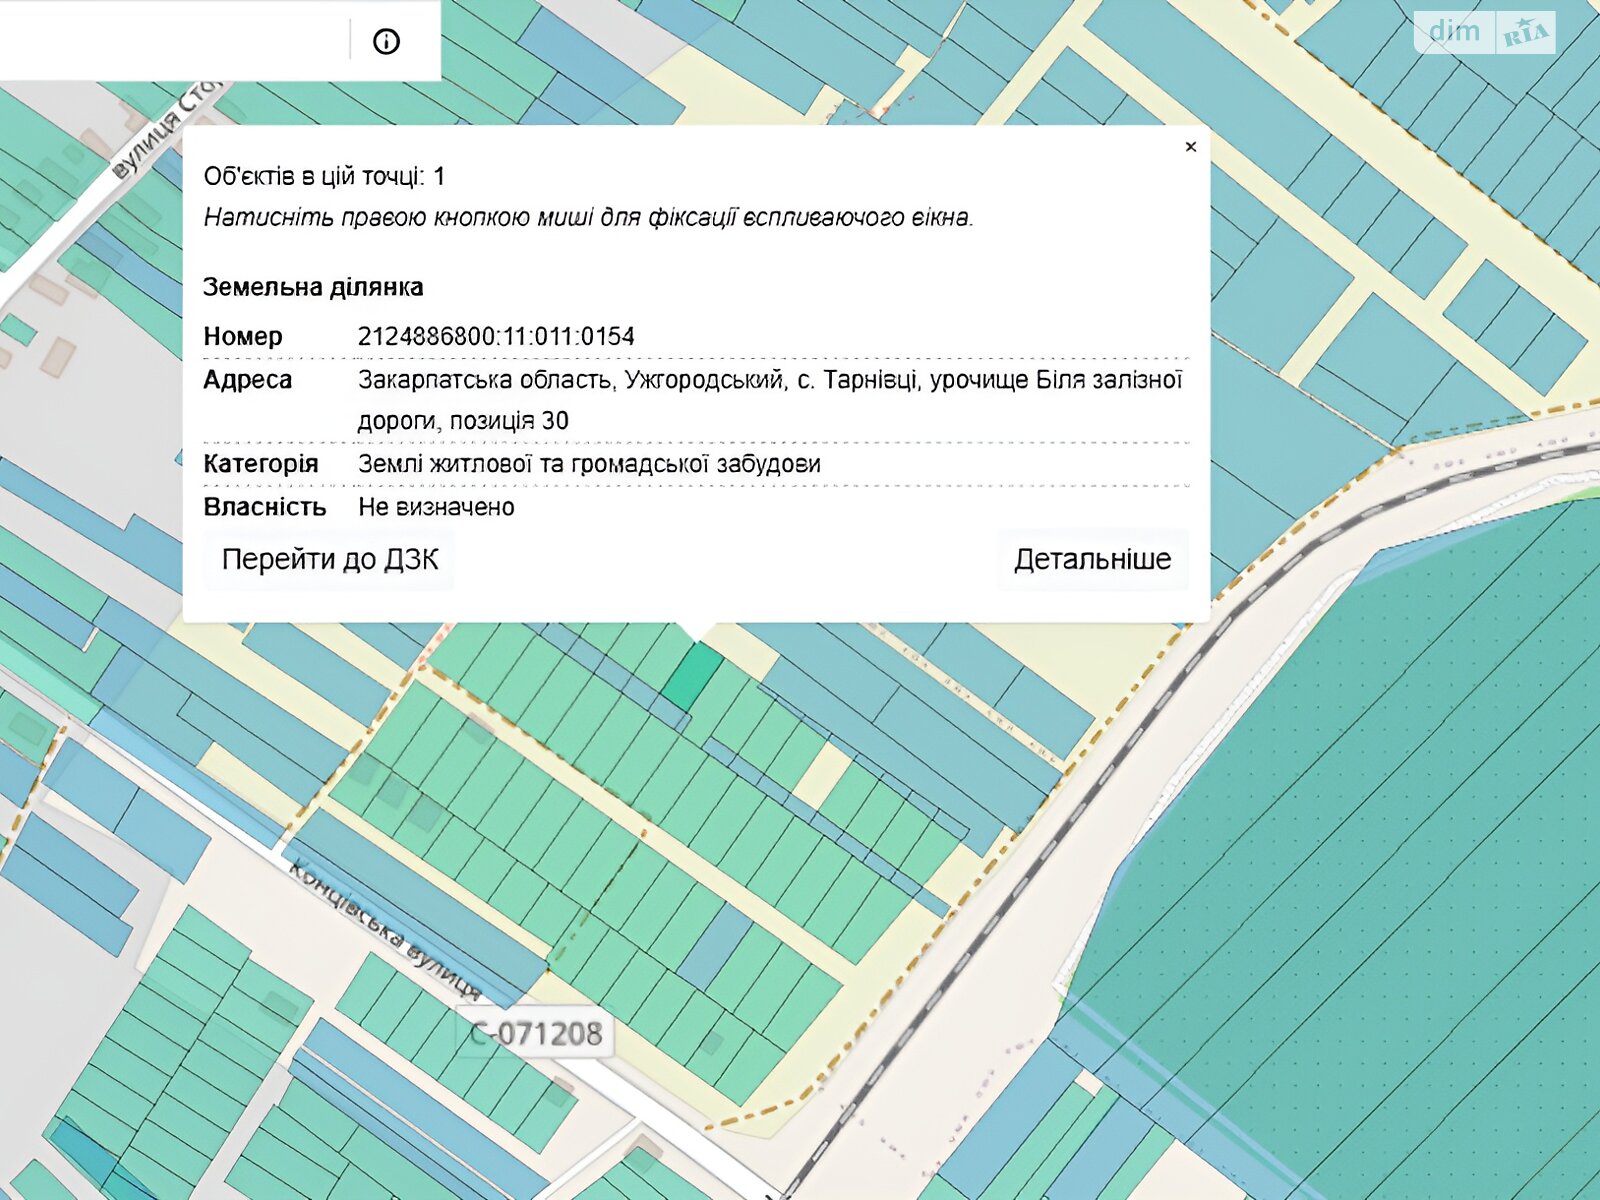
Task: Click cadastral number 2124886800:11:011:0154
Action: 496,336
